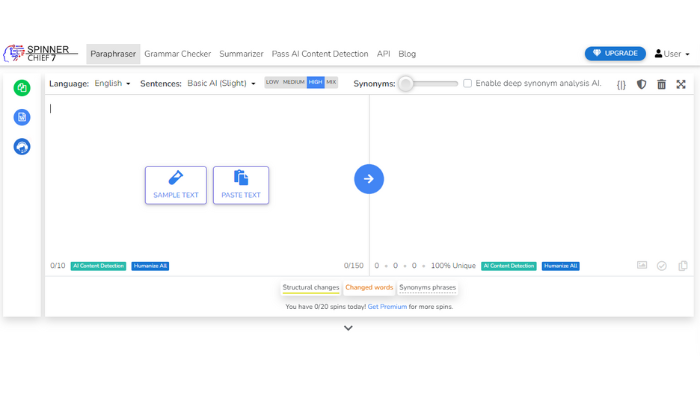The width and height of the screenshot is (700, 400).
Task: Open Pass AI Content Detection page
Action: point(320,54)
